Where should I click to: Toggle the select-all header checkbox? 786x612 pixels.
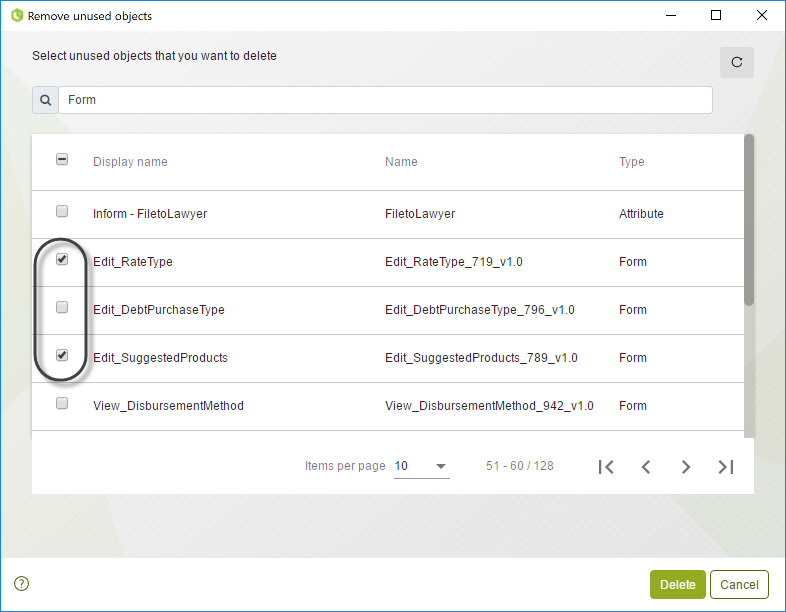62,159
